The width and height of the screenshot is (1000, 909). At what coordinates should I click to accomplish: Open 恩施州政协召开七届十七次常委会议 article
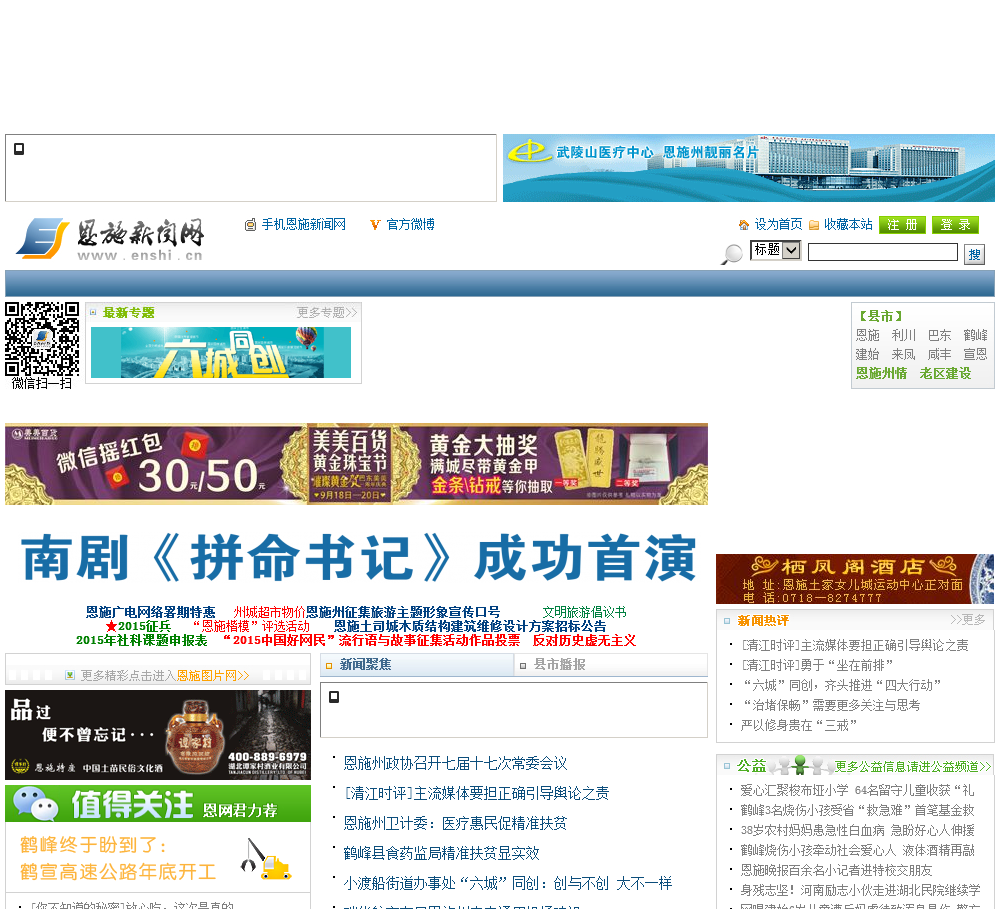pos(455,764)
